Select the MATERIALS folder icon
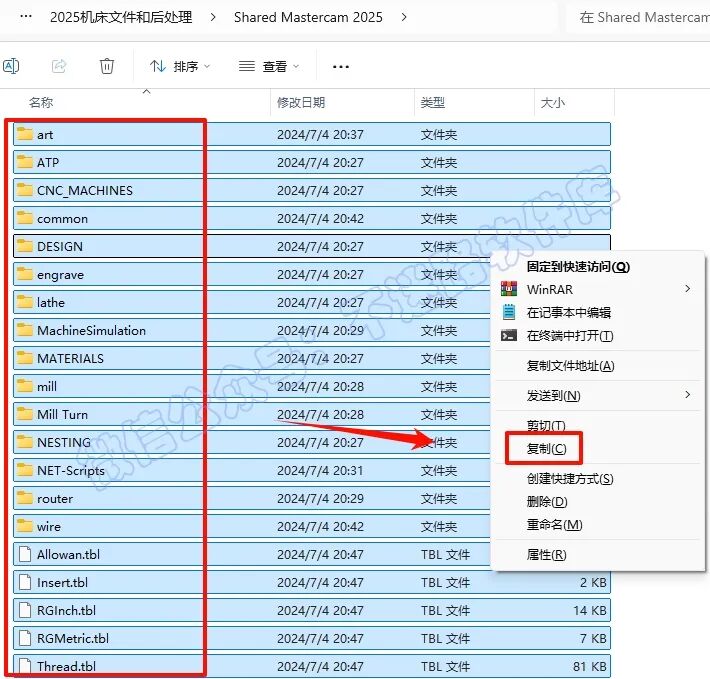 point(24,358)
